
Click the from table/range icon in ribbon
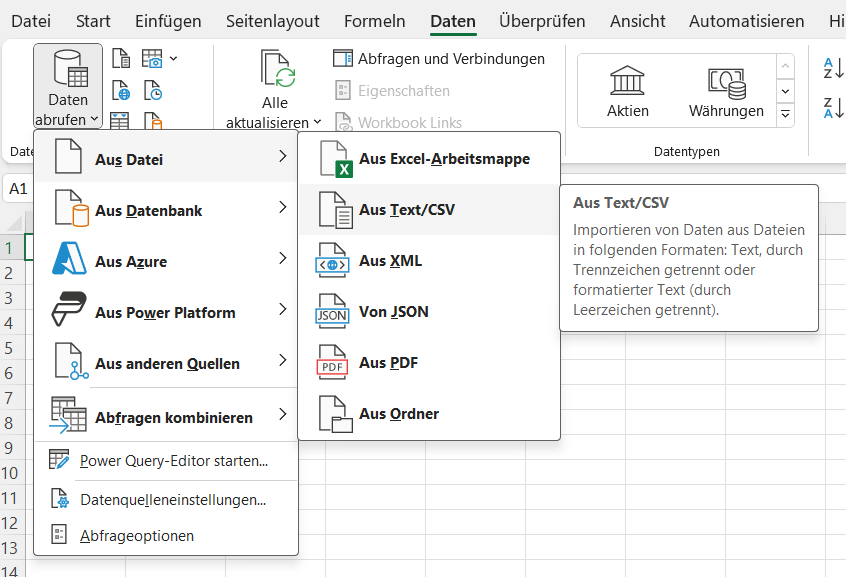pos(120,120)
